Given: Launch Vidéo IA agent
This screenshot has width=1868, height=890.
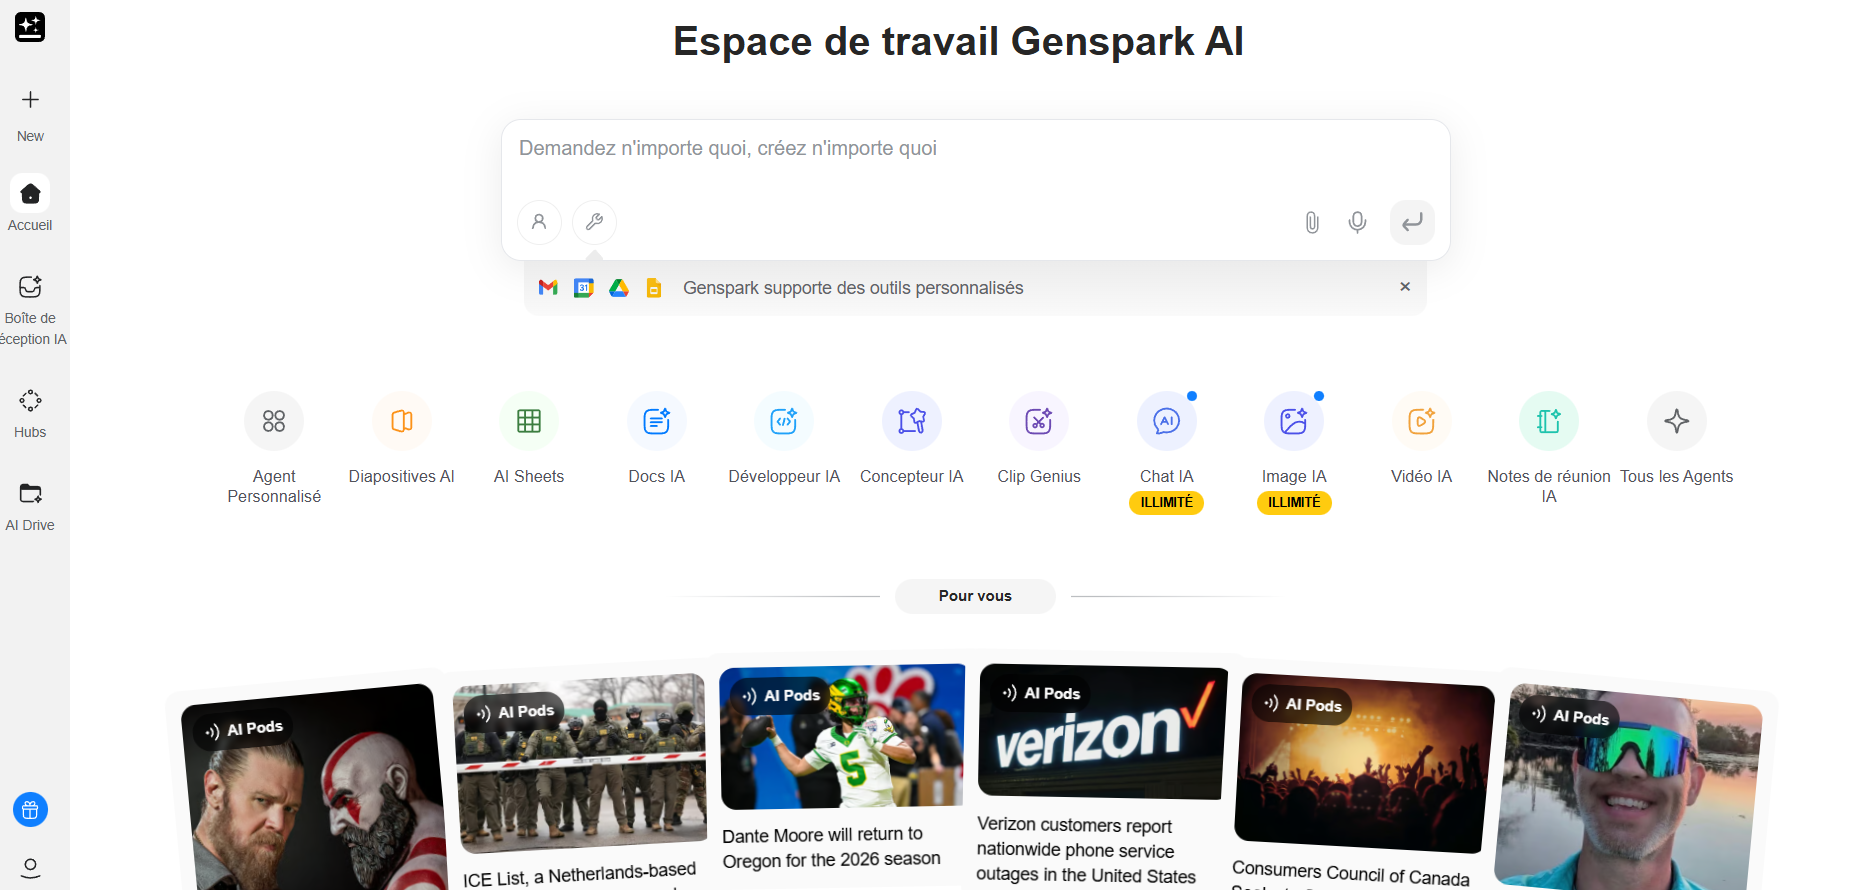Looking at the screenshot, I should [1422, 440].
